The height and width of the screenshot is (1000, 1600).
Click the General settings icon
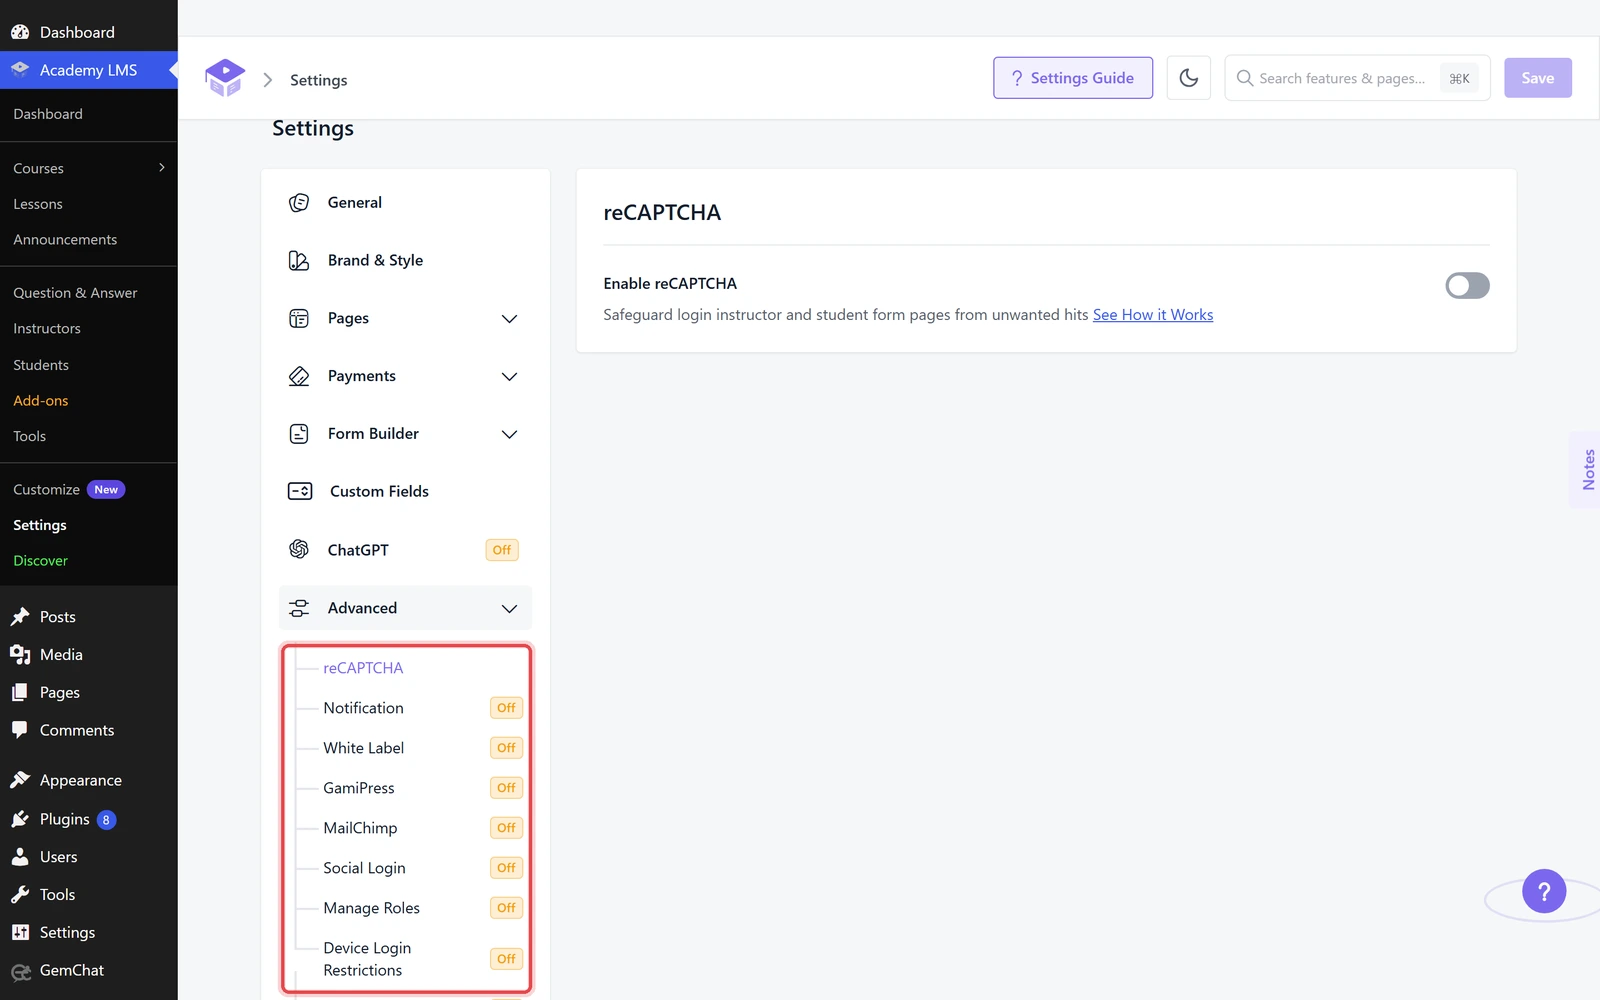pos(299,203)
